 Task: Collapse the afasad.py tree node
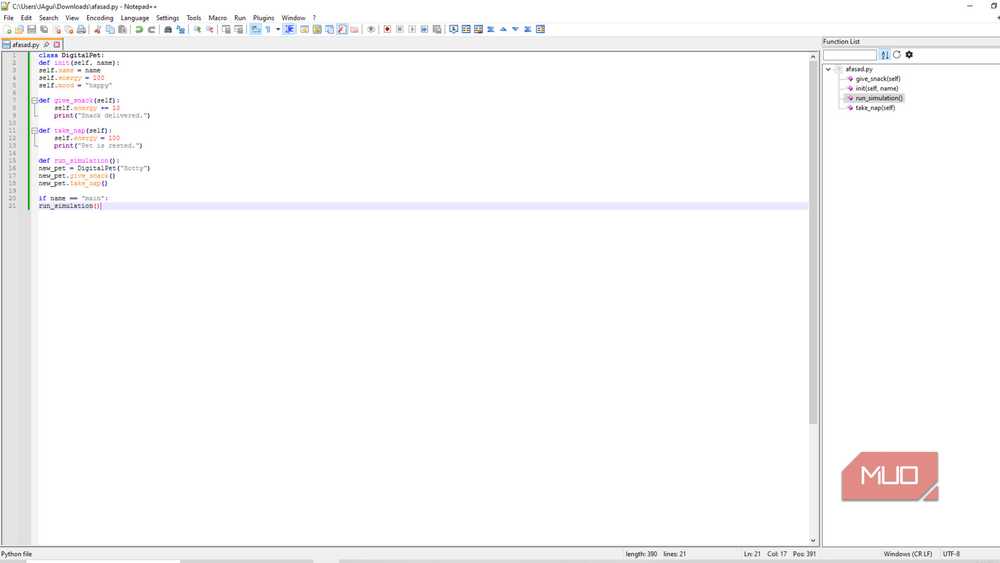click(828, 69)
